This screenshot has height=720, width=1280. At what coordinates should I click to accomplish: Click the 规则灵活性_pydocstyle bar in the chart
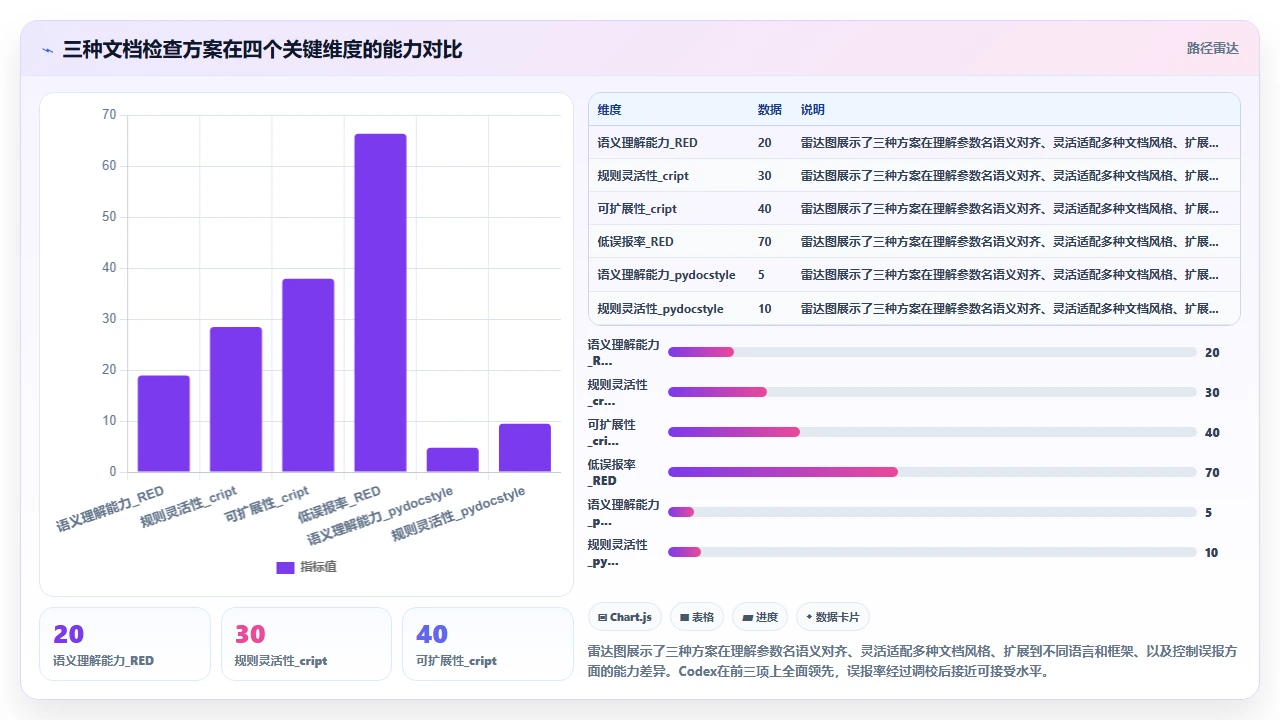[525, 448]
